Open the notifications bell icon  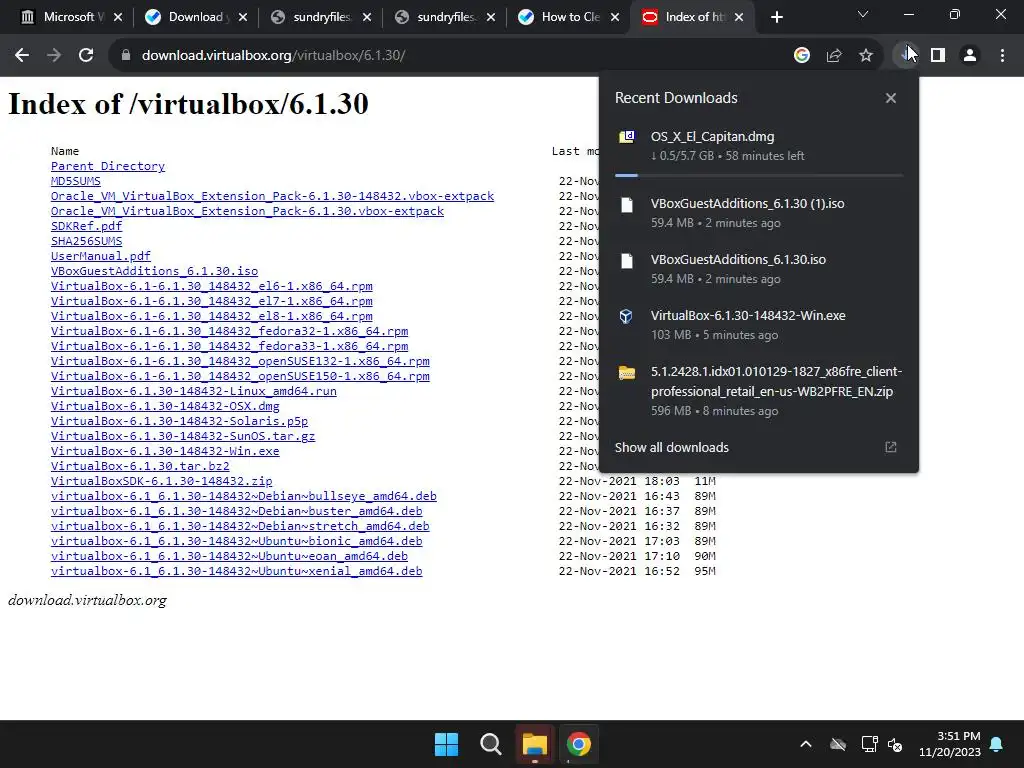(x=997, y=744)
